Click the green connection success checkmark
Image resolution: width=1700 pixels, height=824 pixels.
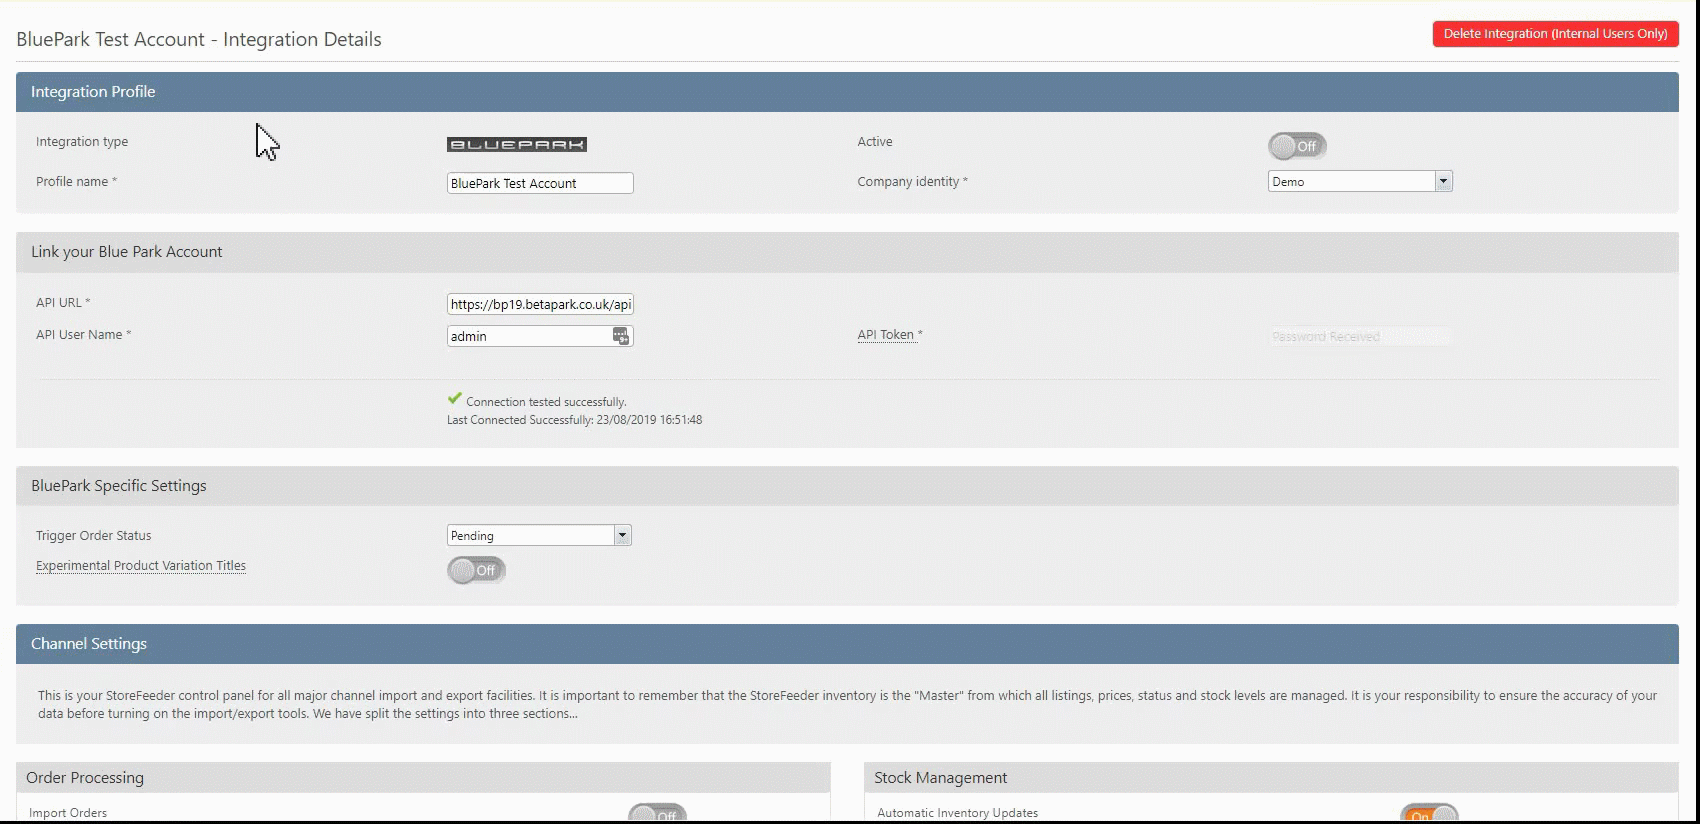(455, 398)
